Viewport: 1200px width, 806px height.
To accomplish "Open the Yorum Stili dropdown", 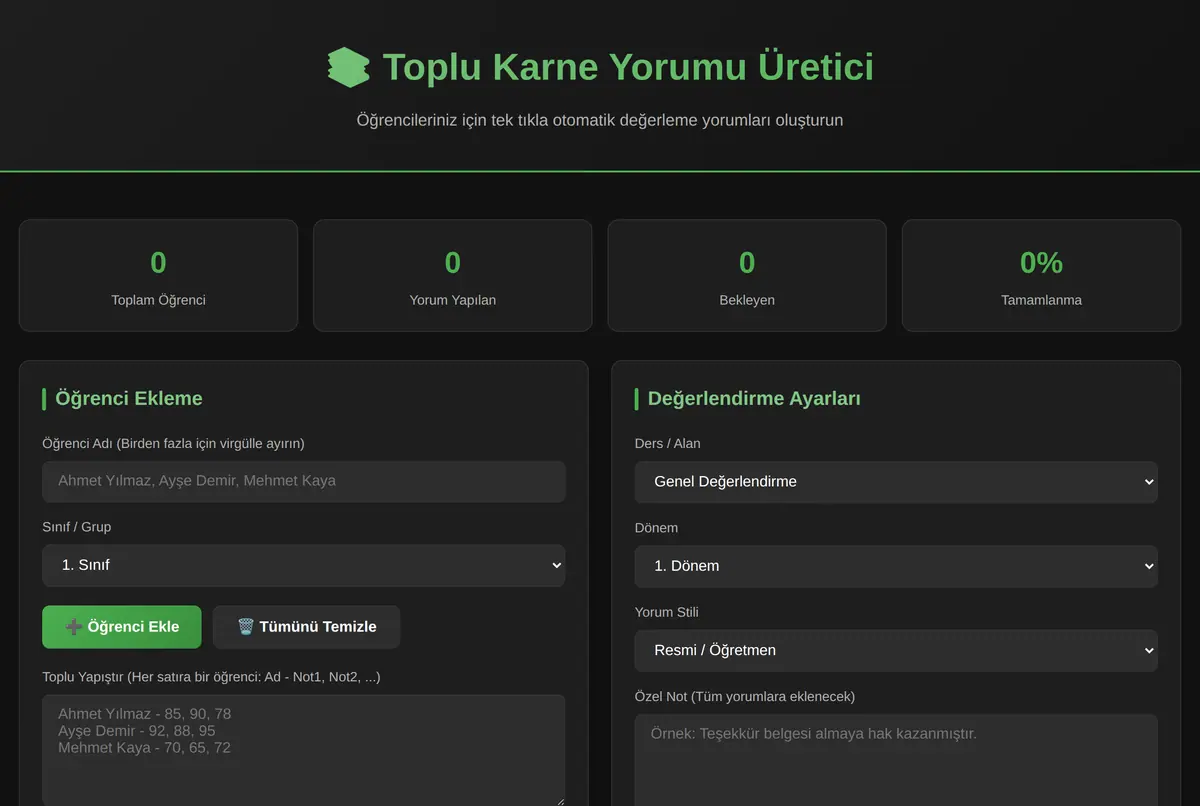I will (896, 650).
